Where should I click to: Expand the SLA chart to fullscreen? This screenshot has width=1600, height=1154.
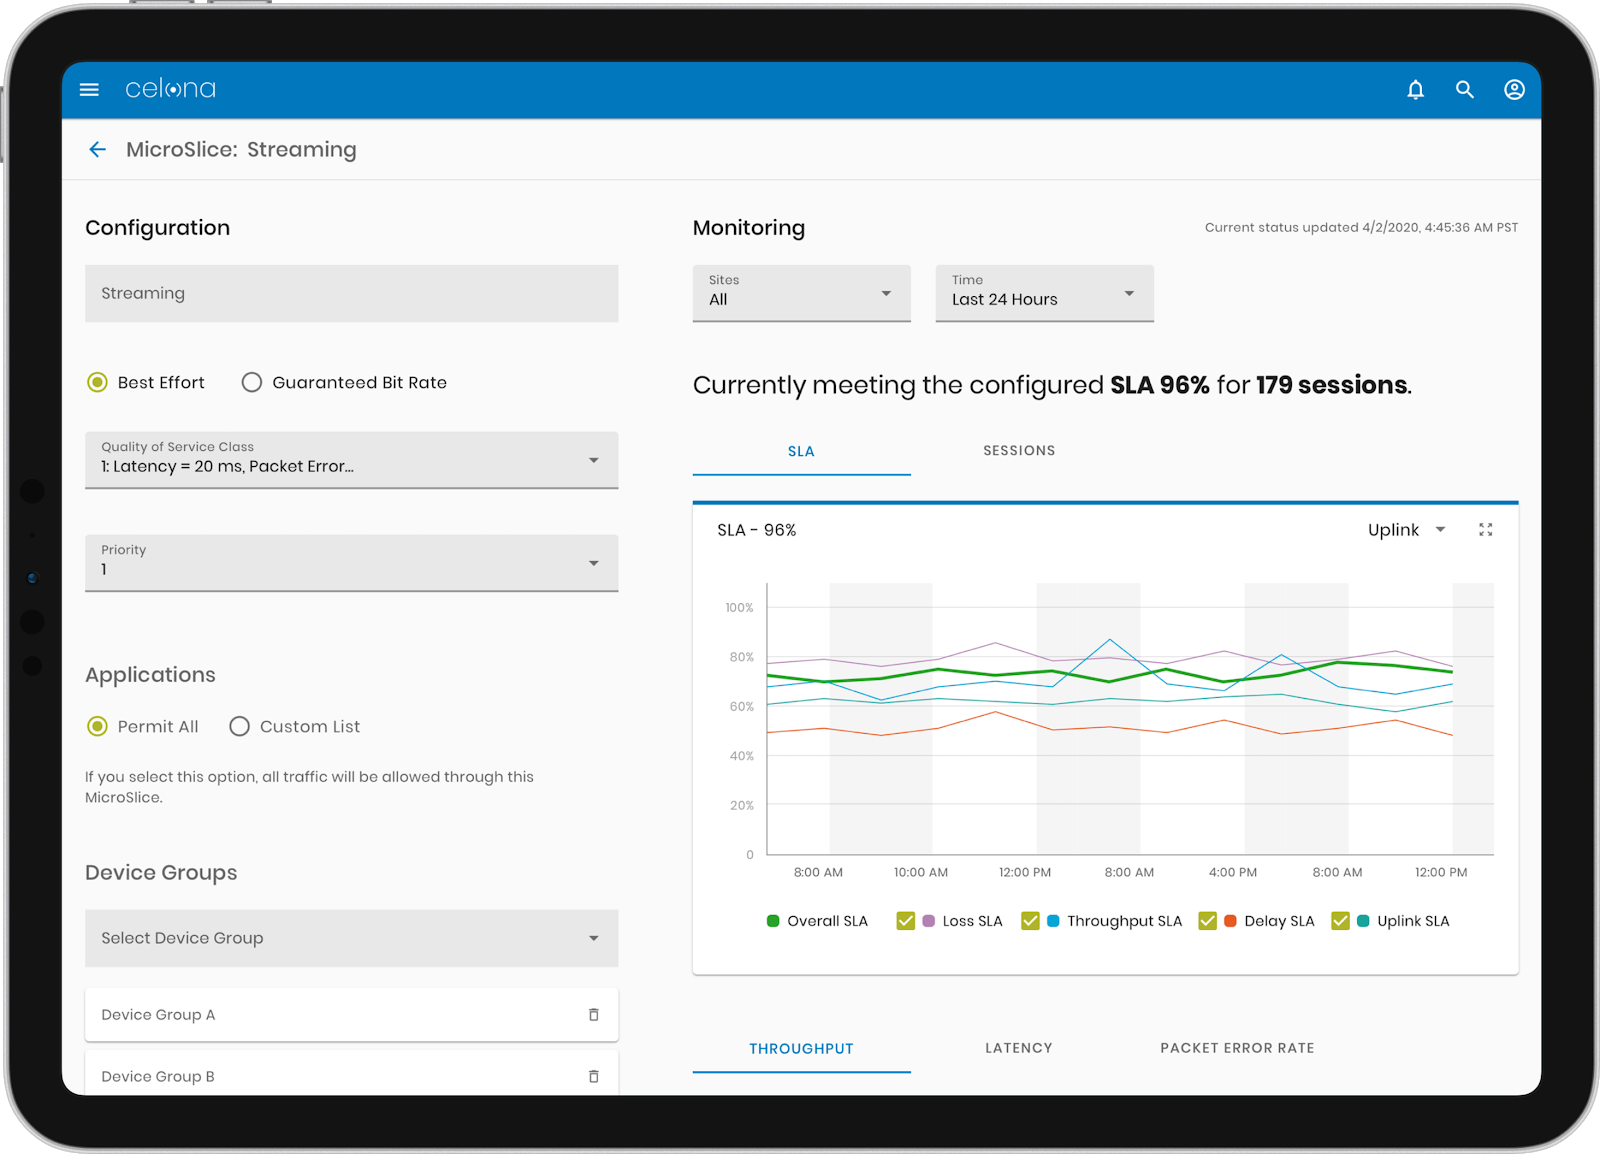tap(1485, 530)
